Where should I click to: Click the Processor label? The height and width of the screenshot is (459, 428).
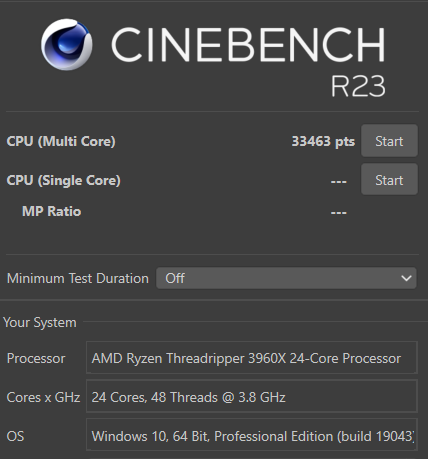(x=36, y=358)
